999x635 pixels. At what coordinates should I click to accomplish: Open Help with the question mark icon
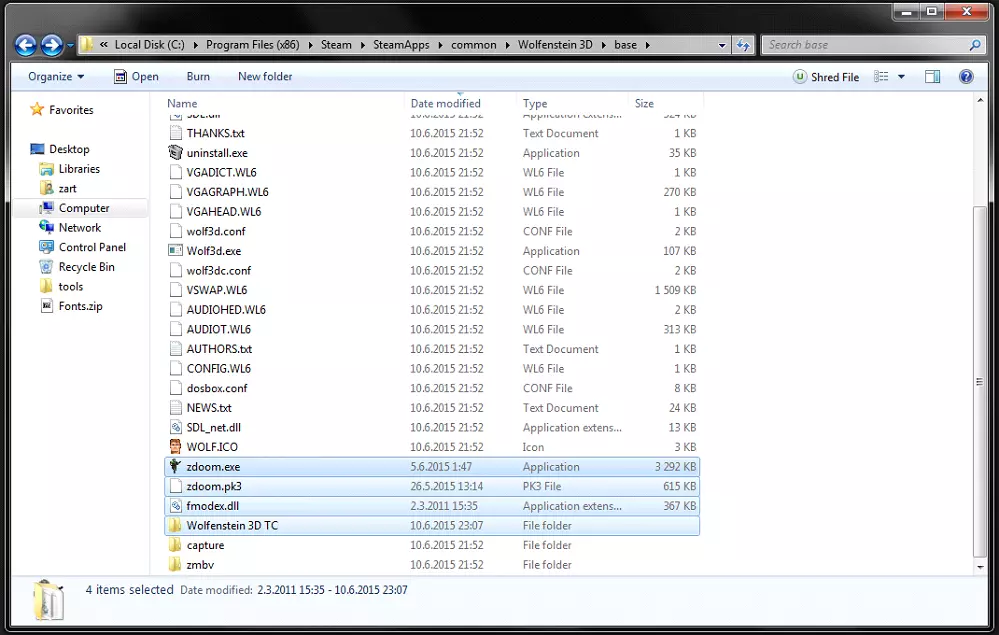tap(966, 77)
